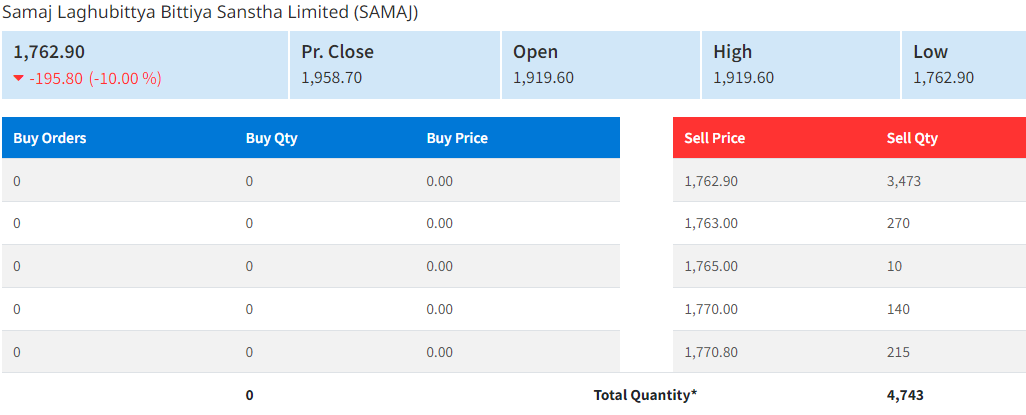Click the red down-arrow price change icon
1026x415 pixels.
tap(19, 78)
